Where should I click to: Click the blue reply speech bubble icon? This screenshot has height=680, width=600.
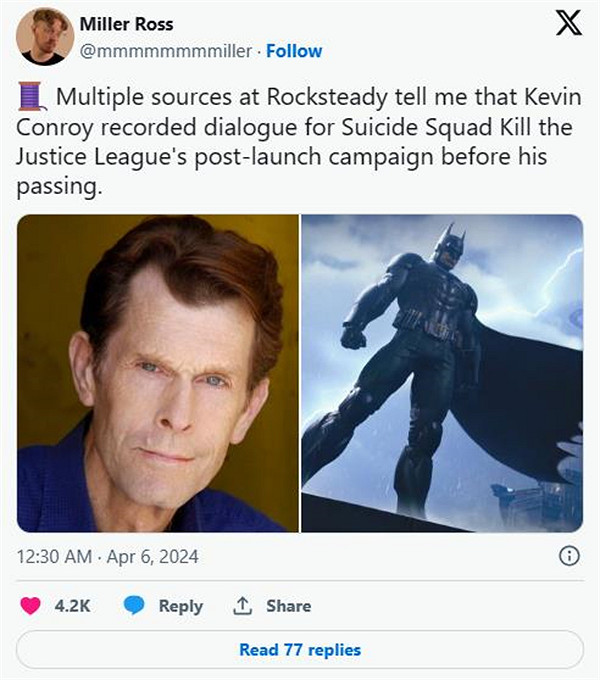pos(135,606)
